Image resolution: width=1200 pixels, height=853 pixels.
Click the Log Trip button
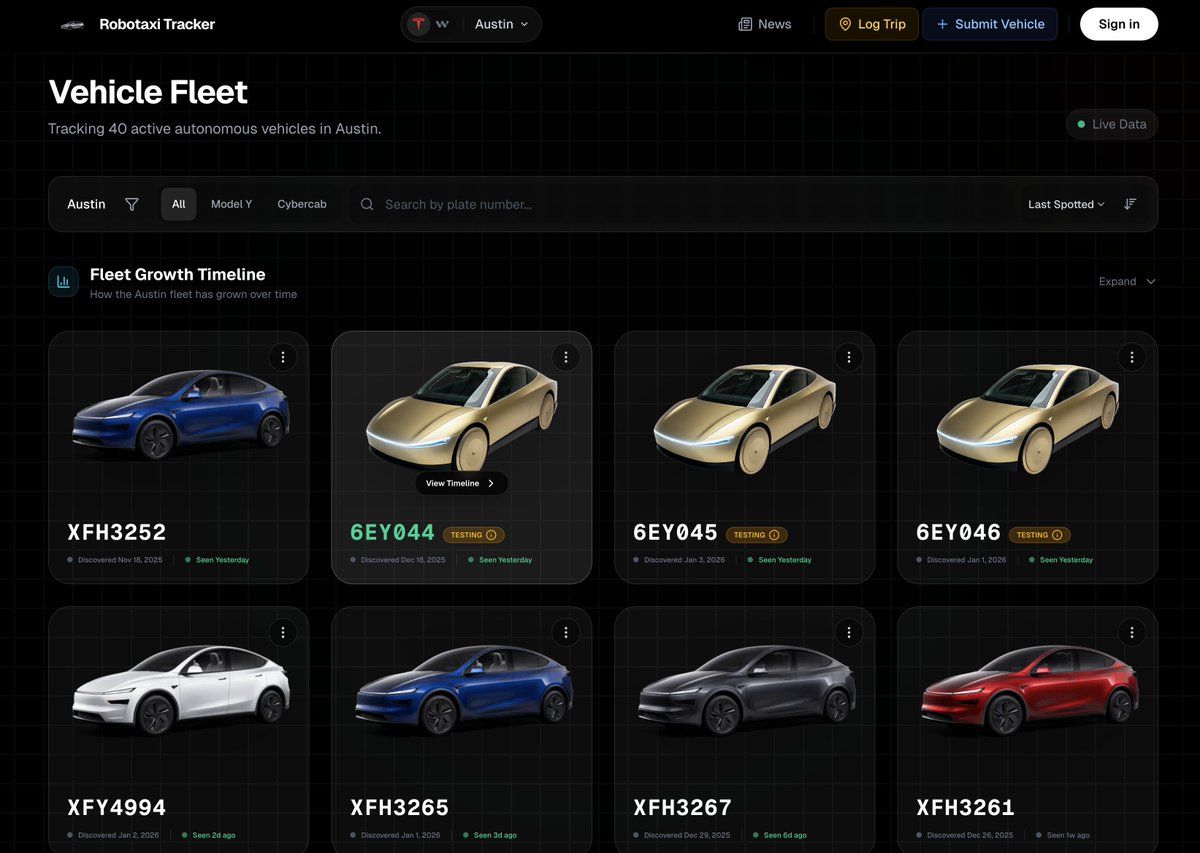[872, 24]
